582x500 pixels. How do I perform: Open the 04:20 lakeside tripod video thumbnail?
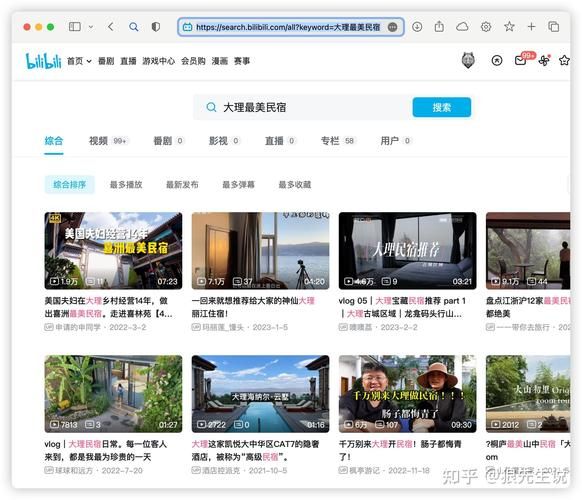click(260, 251)
